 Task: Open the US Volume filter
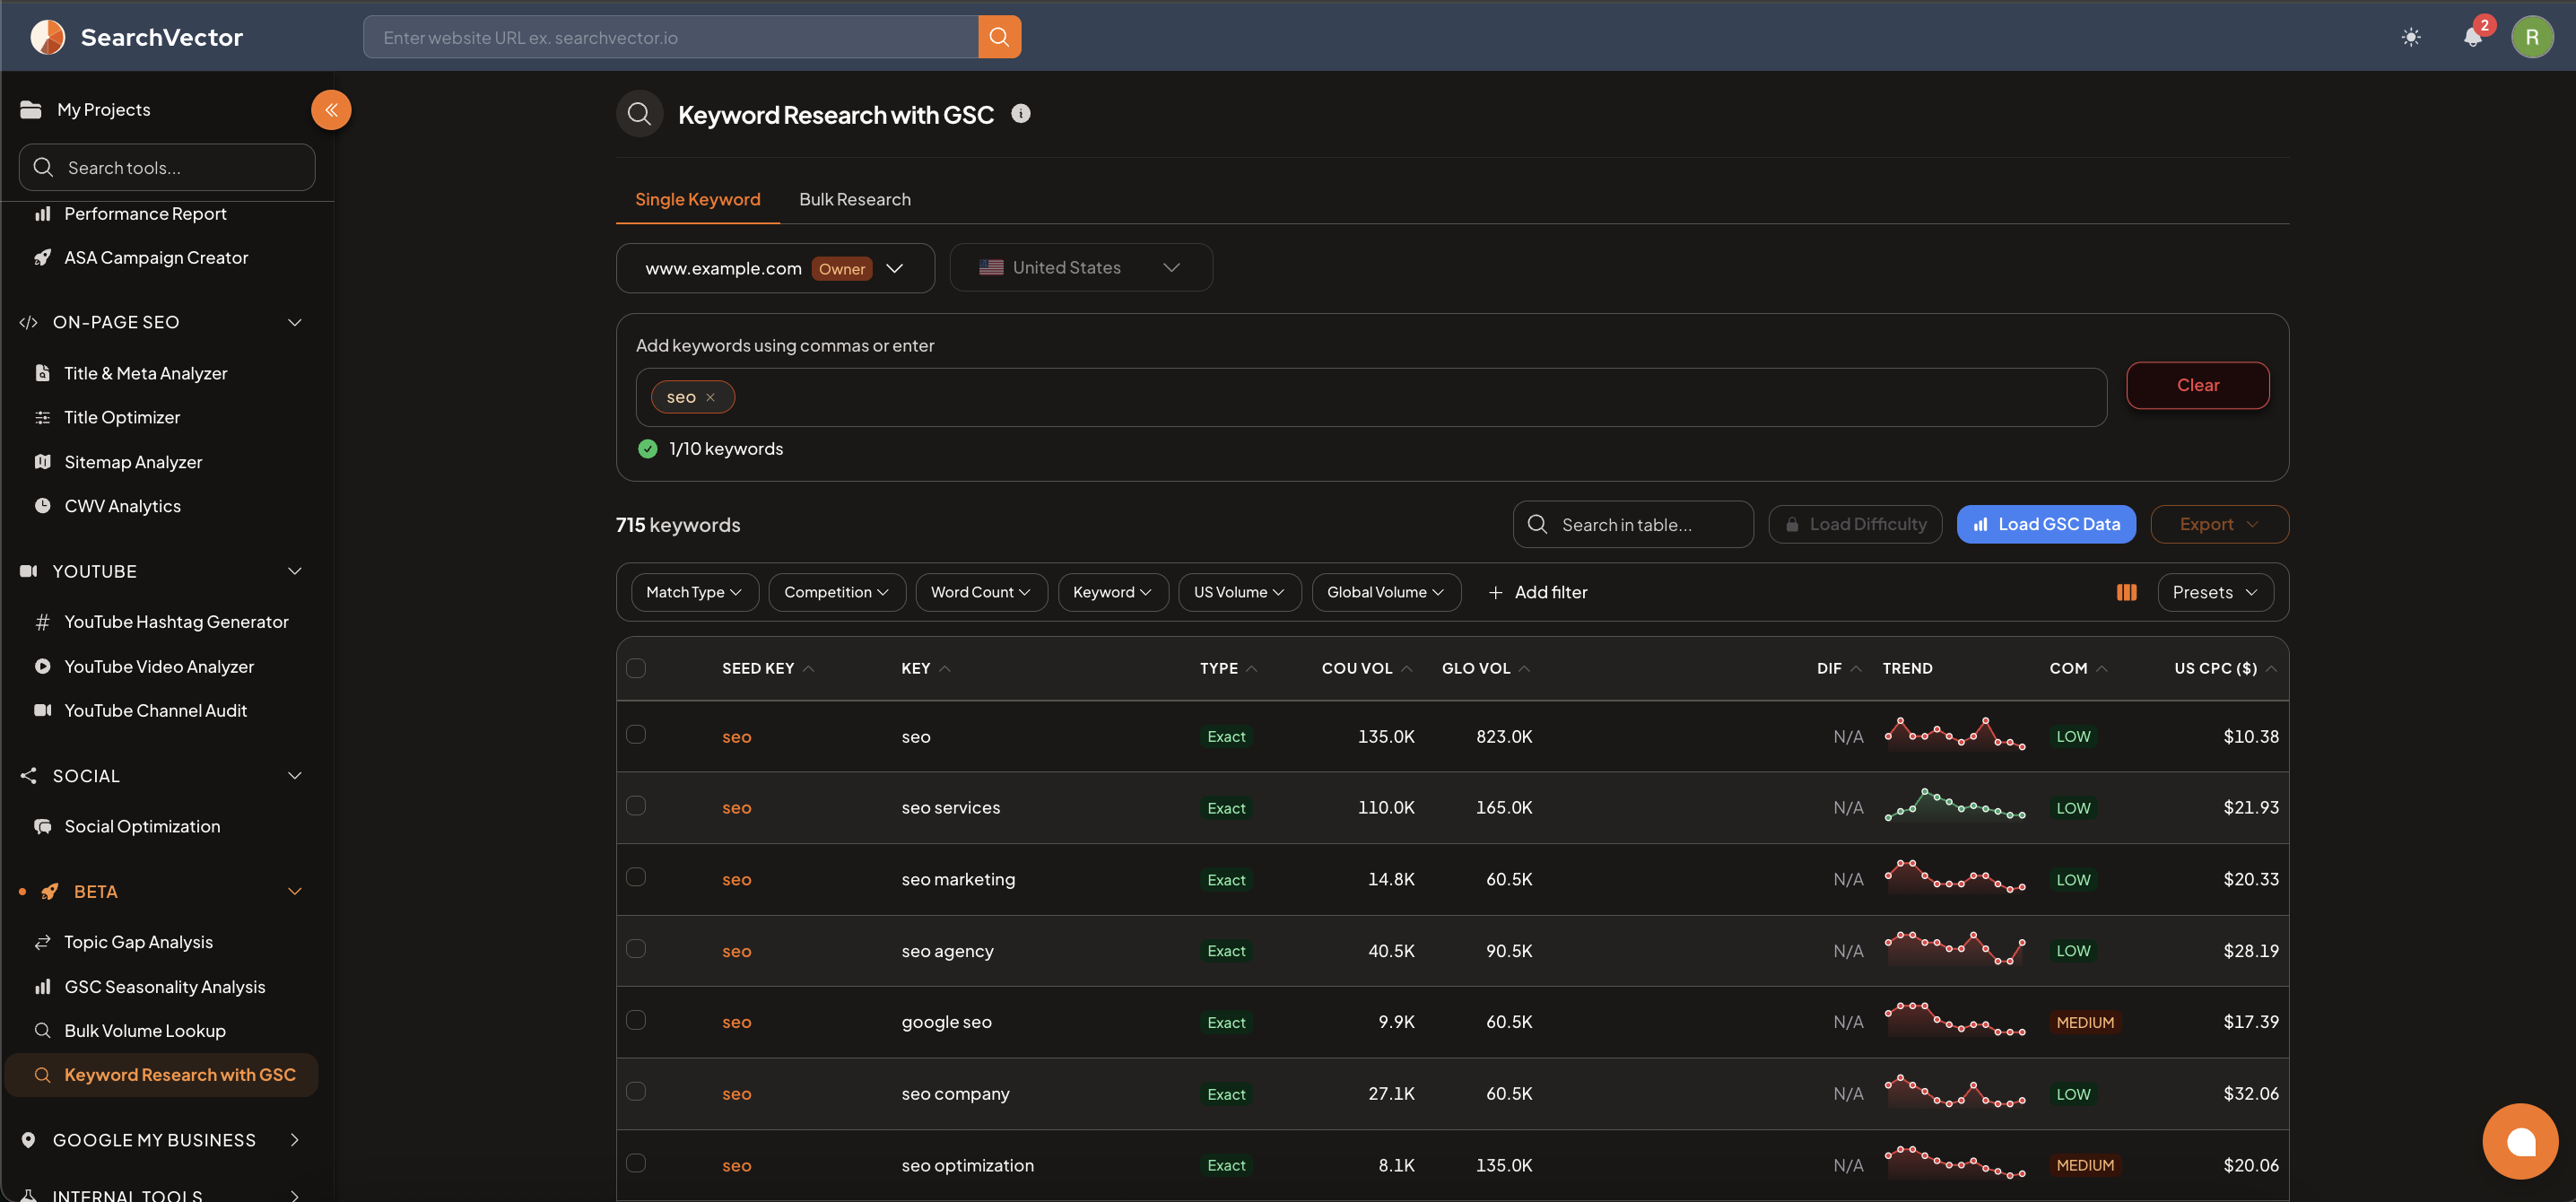pyautogui.click(x=1239, y=592)
